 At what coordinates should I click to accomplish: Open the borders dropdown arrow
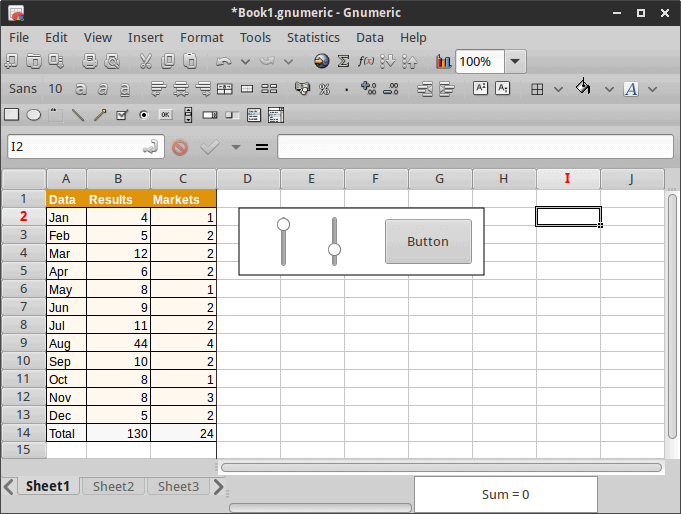coord(559,89)
